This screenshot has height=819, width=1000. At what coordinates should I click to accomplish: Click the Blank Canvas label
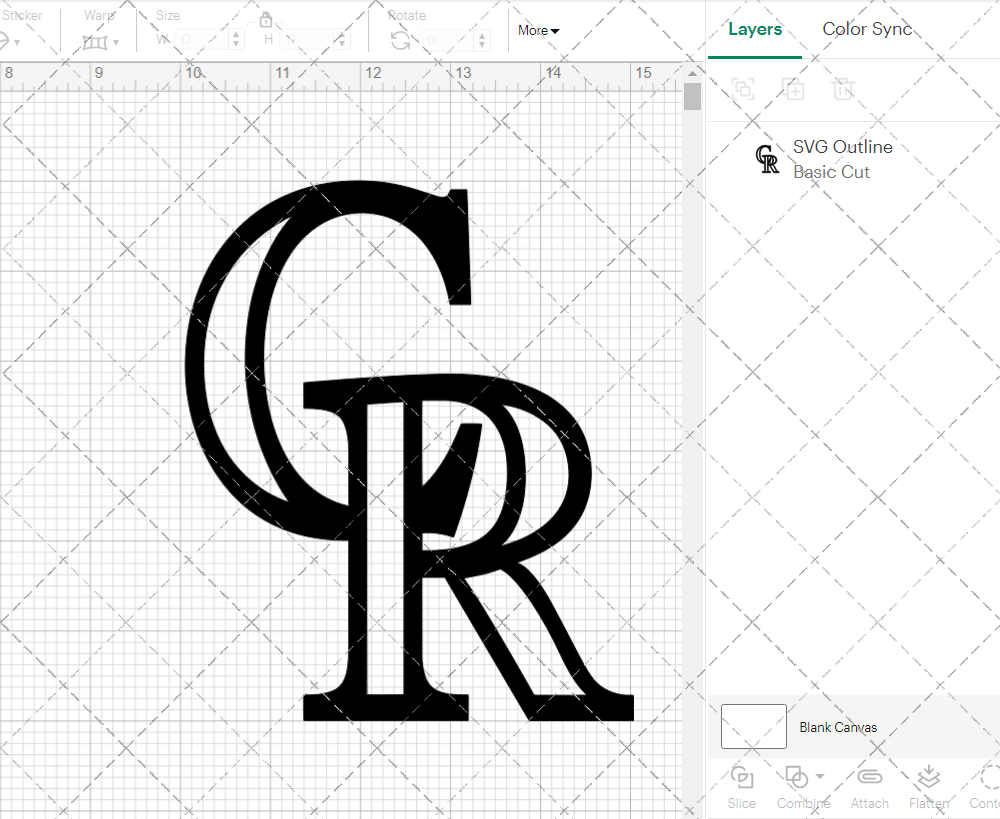838,727
